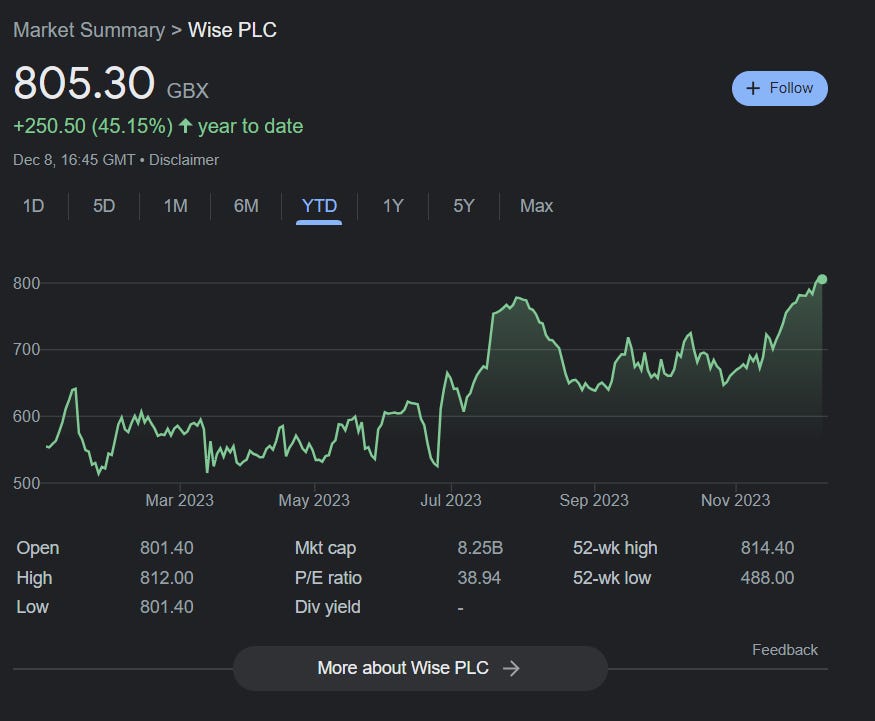Click the 52-wk high value 814.40

click(x=767, y=548)
